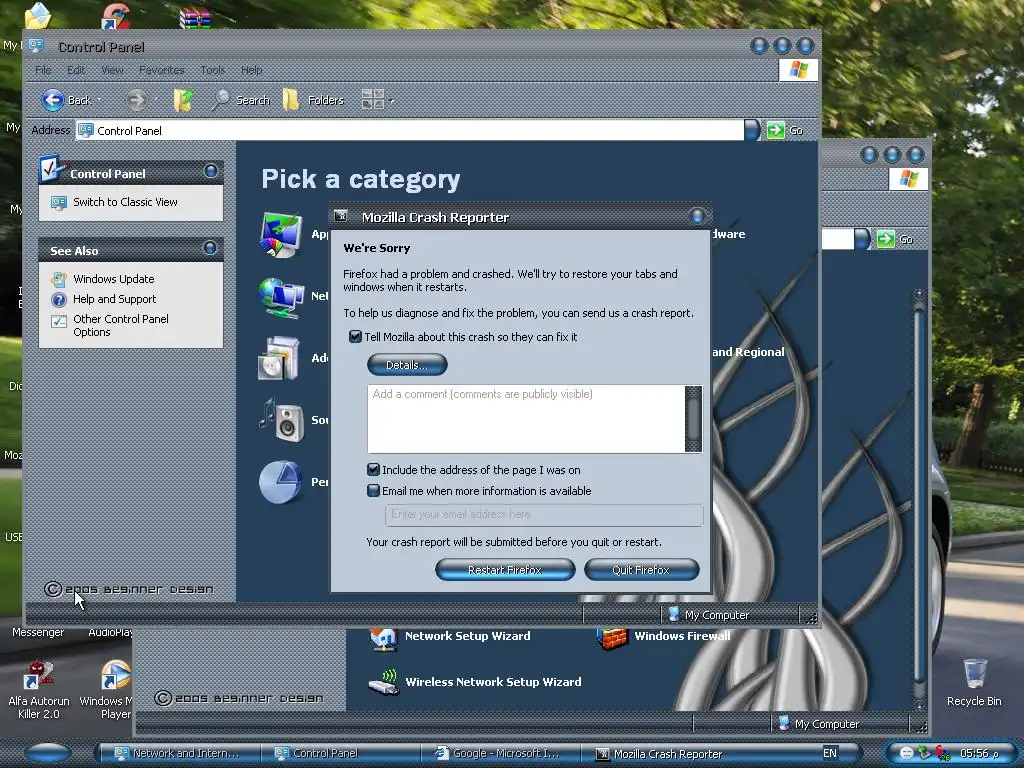The height and width of the screenshot is (768, 1024).
Task: Click Go in the background window
Action: pos(895,239)
